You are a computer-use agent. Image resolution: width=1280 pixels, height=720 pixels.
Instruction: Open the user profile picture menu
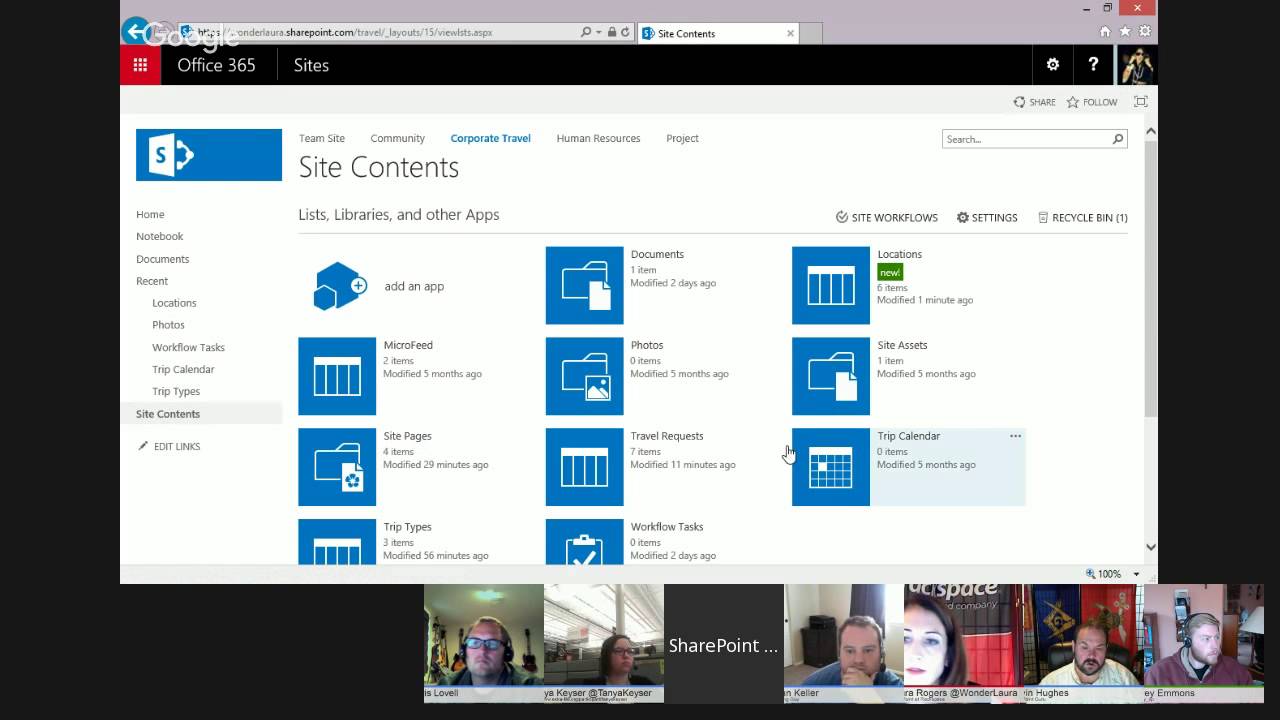(1136, 65)
